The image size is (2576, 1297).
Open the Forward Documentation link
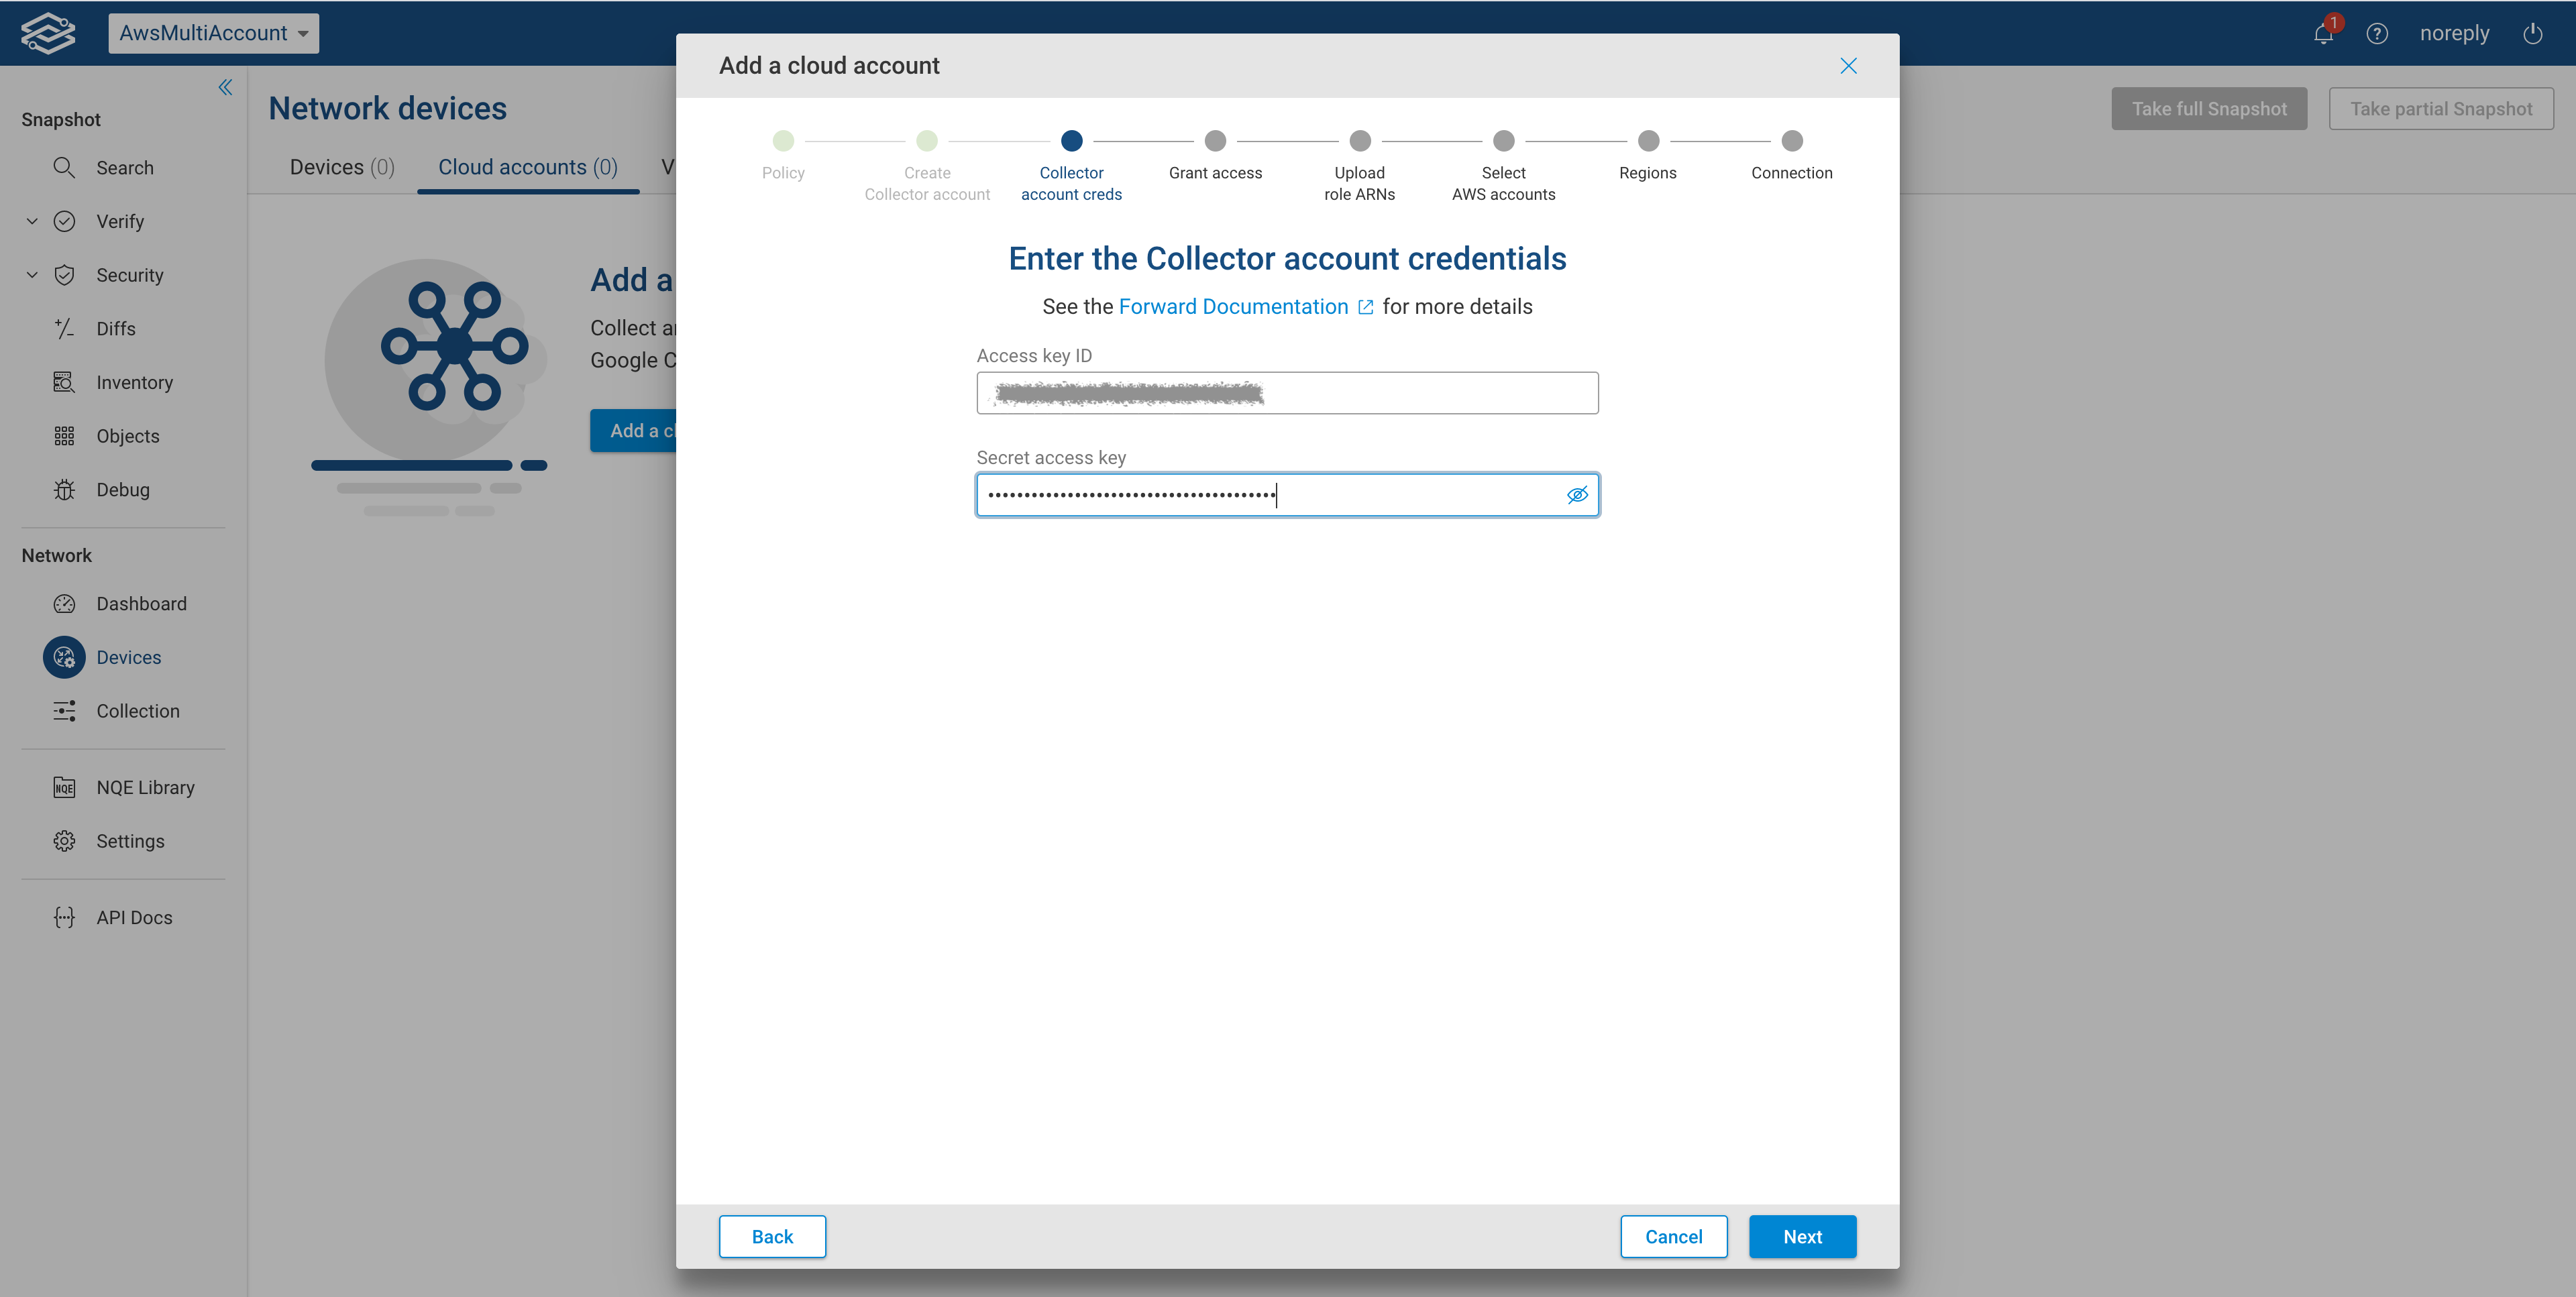pos(1234,307)
